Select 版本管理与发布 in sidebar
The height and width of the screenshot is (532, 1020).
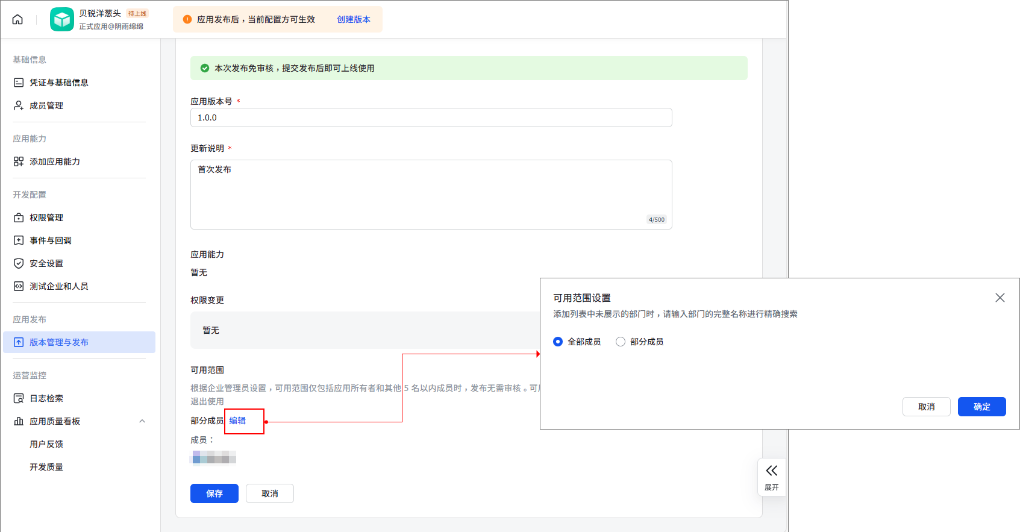tap(79, 342)
